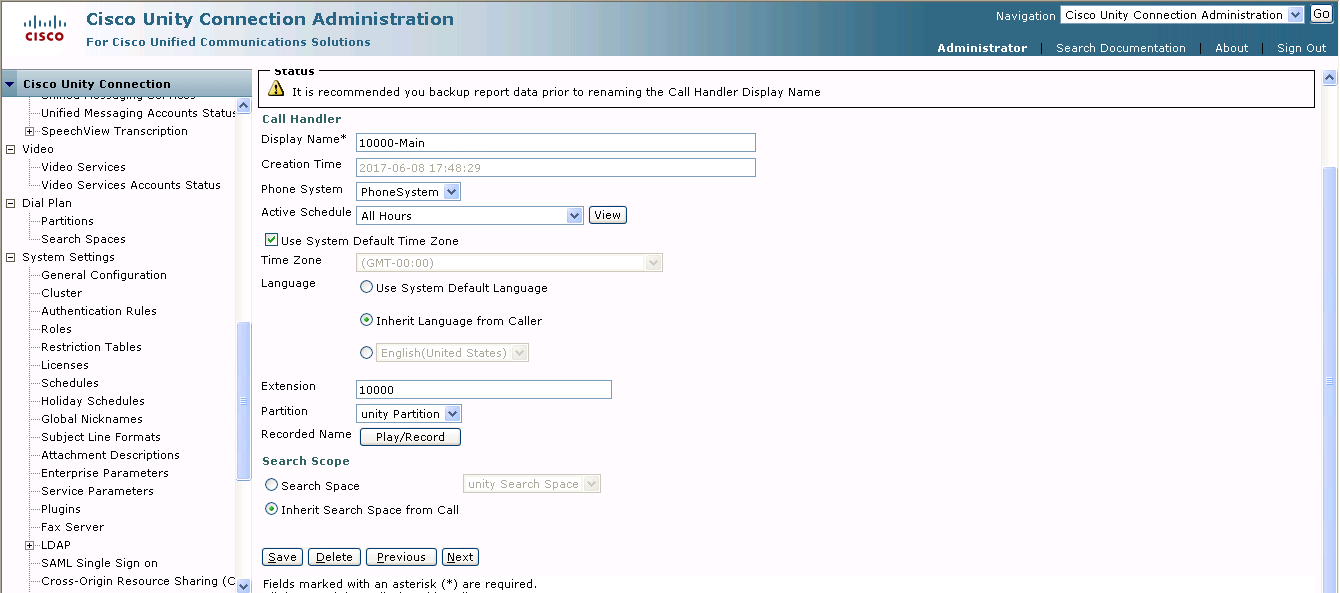Image resolution: width=1340 pixels, height=593 pixels.
Task: Expand the SpeechView Transcription node
Action: (x=30, y=131)
